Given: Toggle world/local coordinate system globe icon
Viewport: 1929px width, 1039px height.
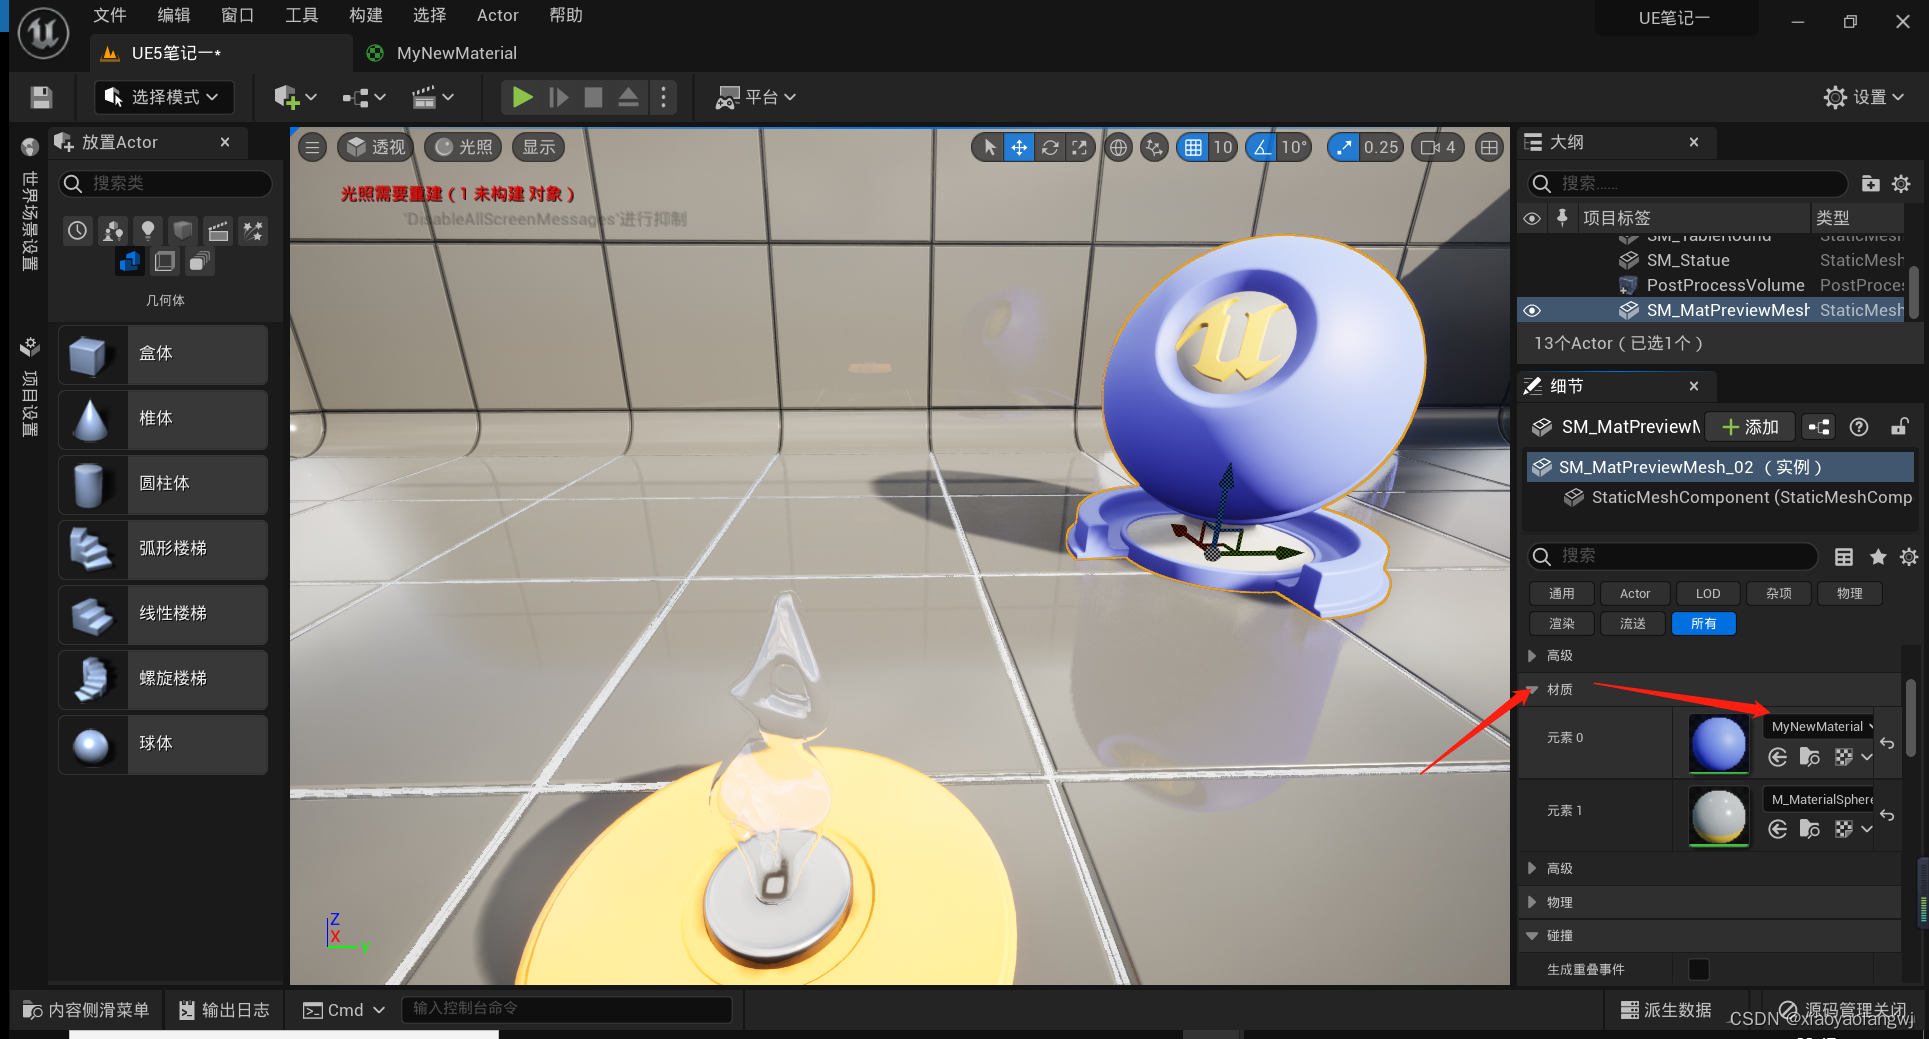Looking at the screenshot, I should click(x=1118, y=147).
